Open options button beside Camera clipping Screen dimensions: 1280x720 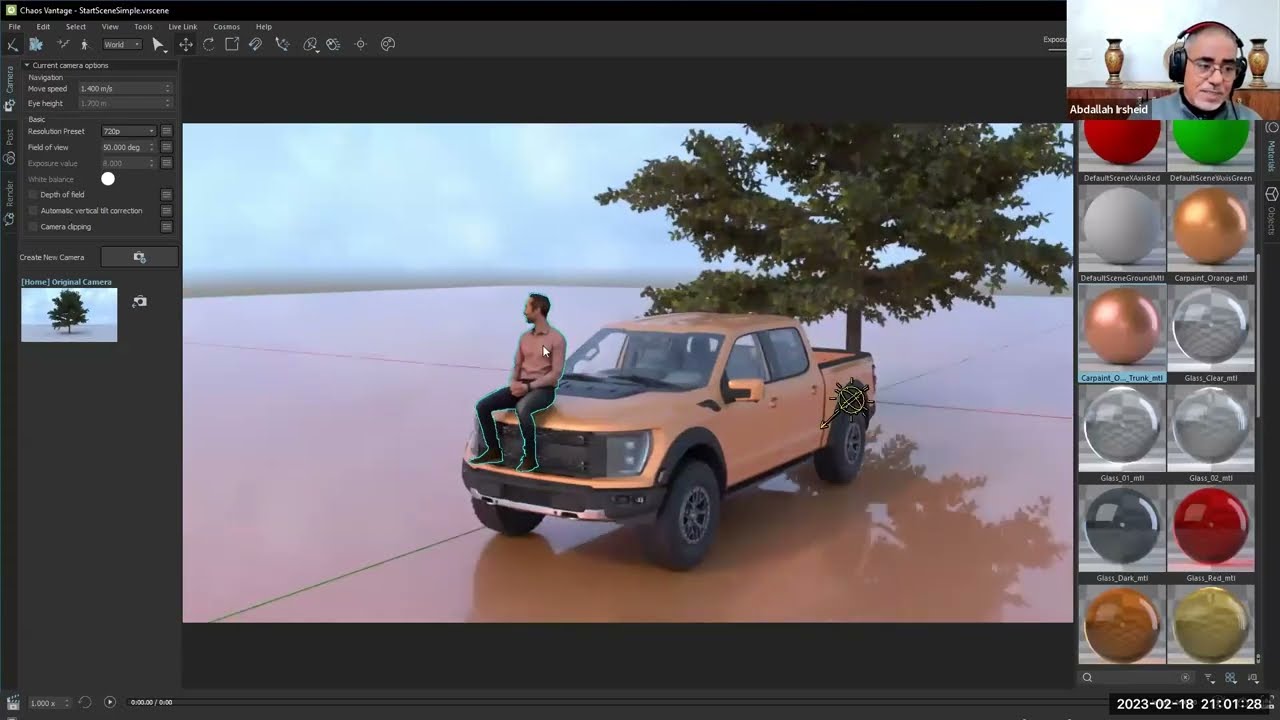tap(167, 226)
